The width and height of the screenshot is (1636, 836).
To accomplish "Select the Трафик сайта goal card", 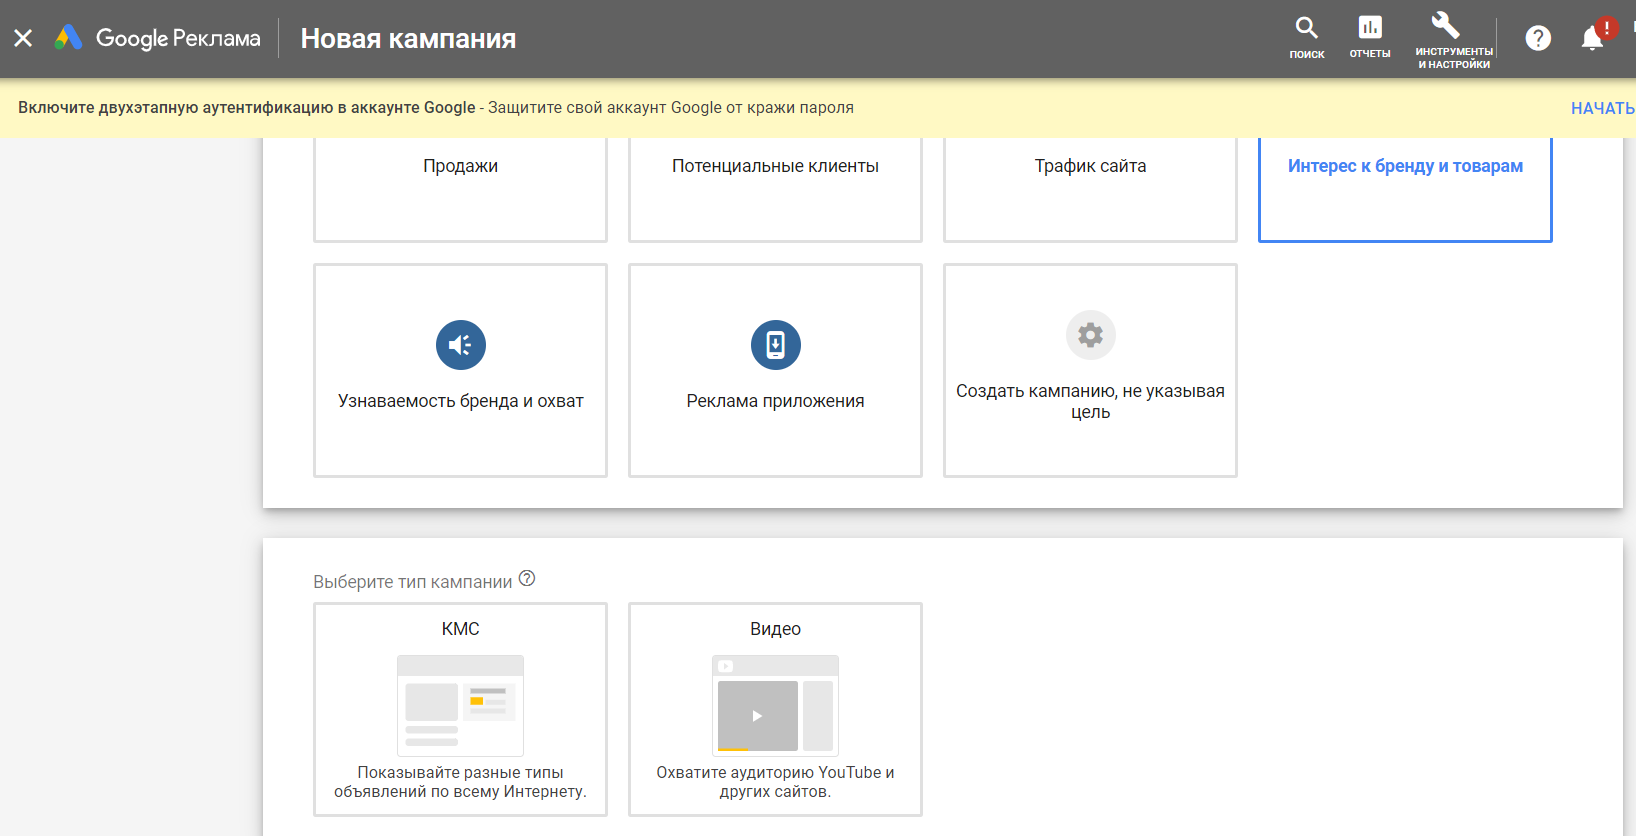I will click(x=1090, y=188).
